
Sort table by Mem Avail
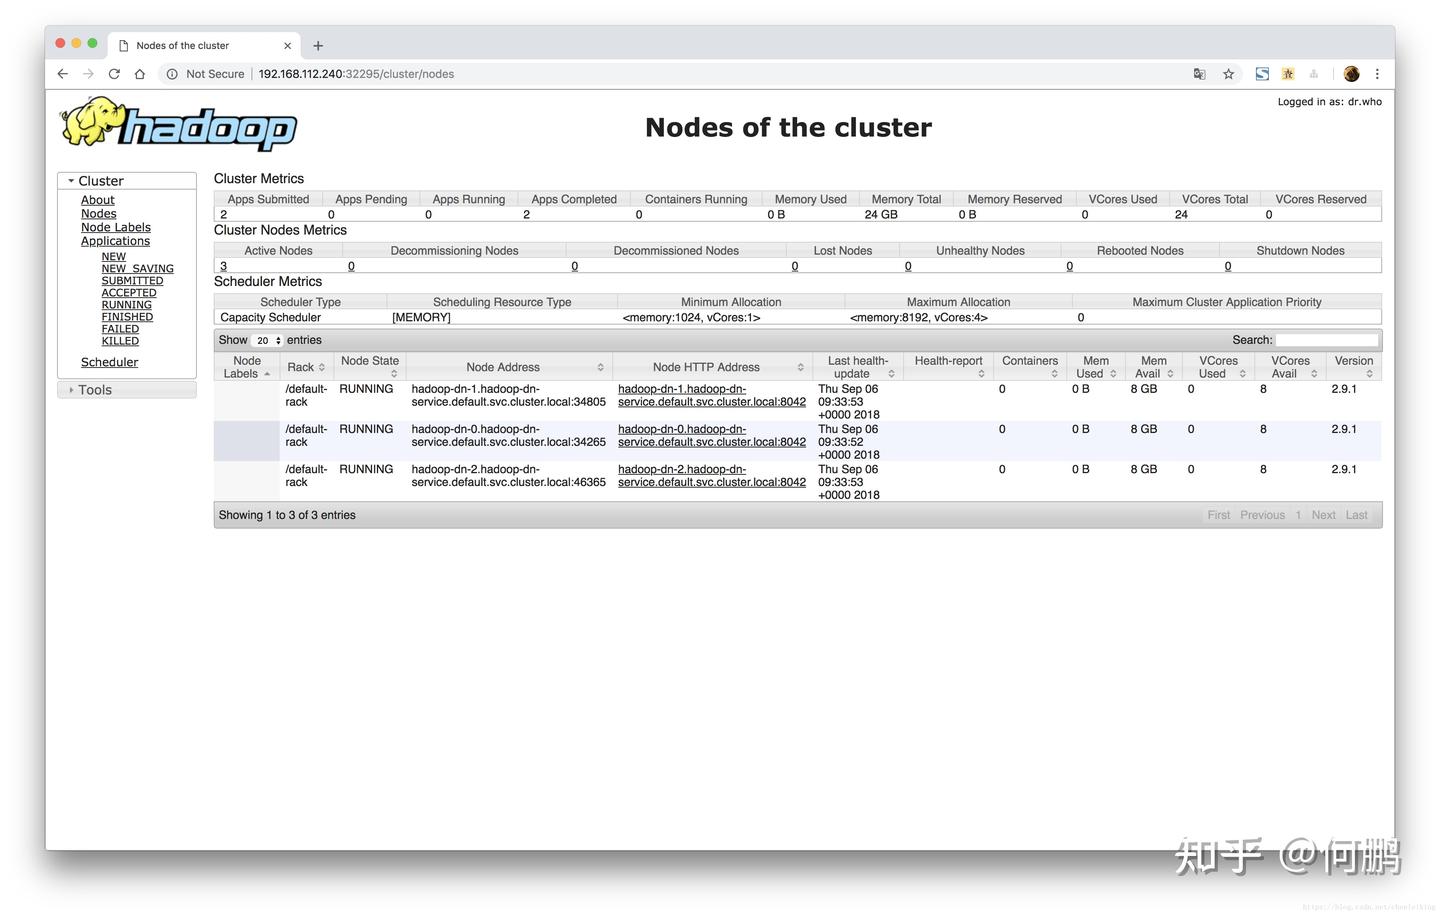coord(1154,367)
